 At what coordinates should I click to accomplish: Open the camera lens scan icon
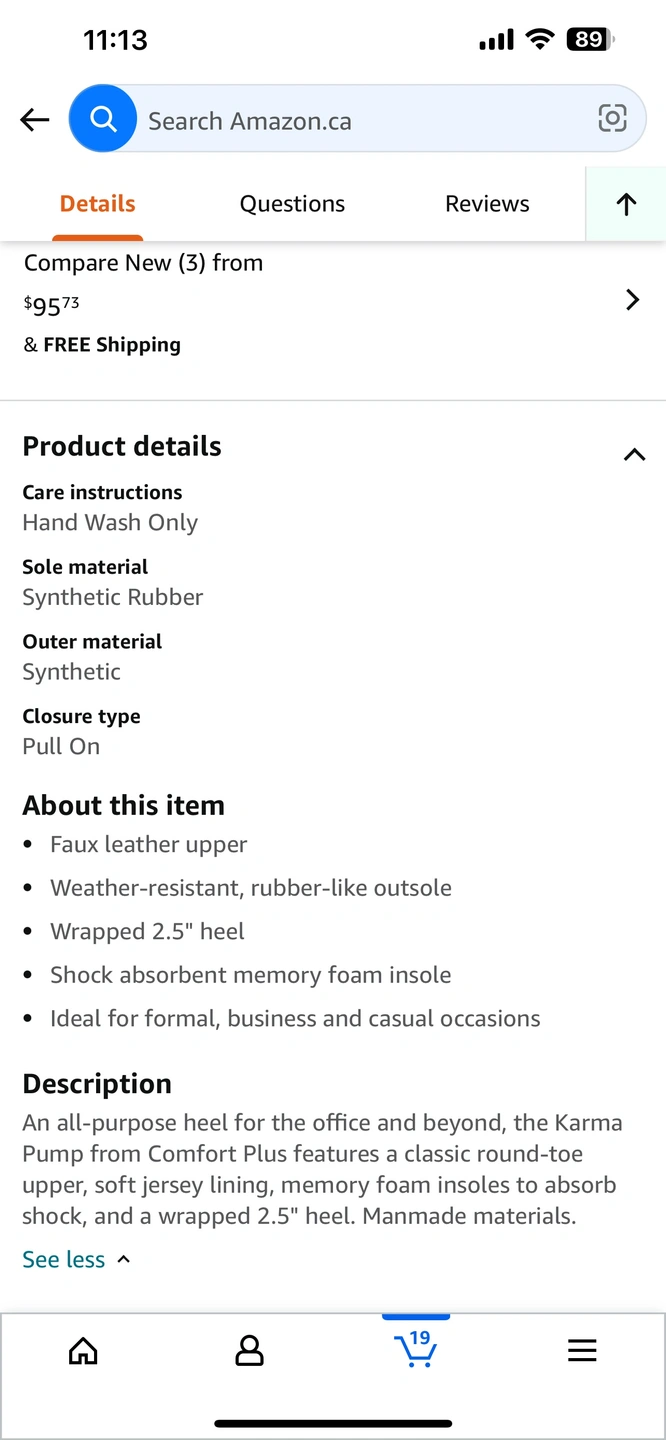(612, 119)
